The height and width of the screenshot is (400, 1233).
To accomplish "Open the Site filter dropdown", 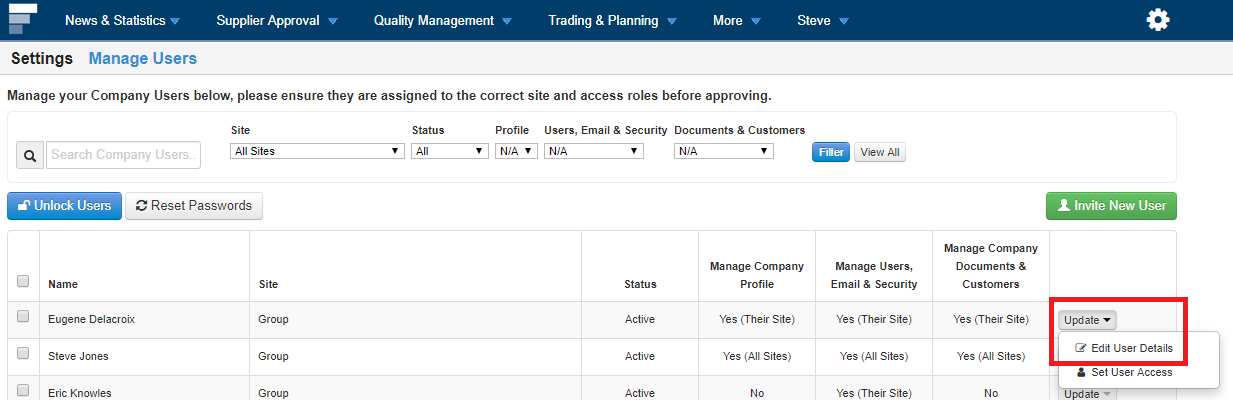I will [x=316, y=151].
